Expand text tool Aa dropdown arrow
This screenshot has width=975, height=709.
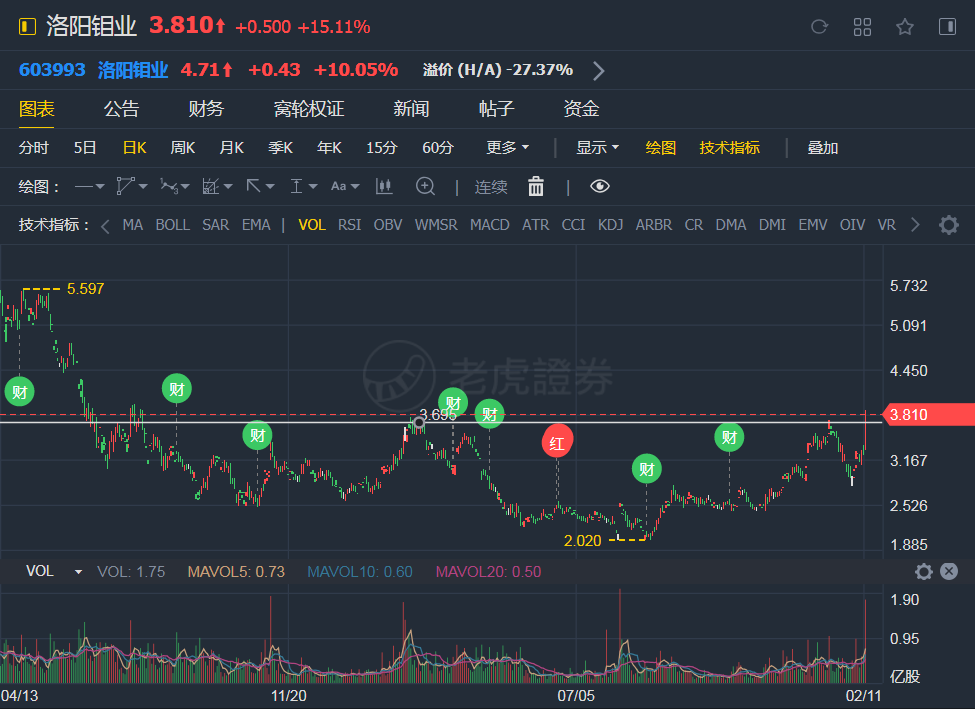coord(355,187)
